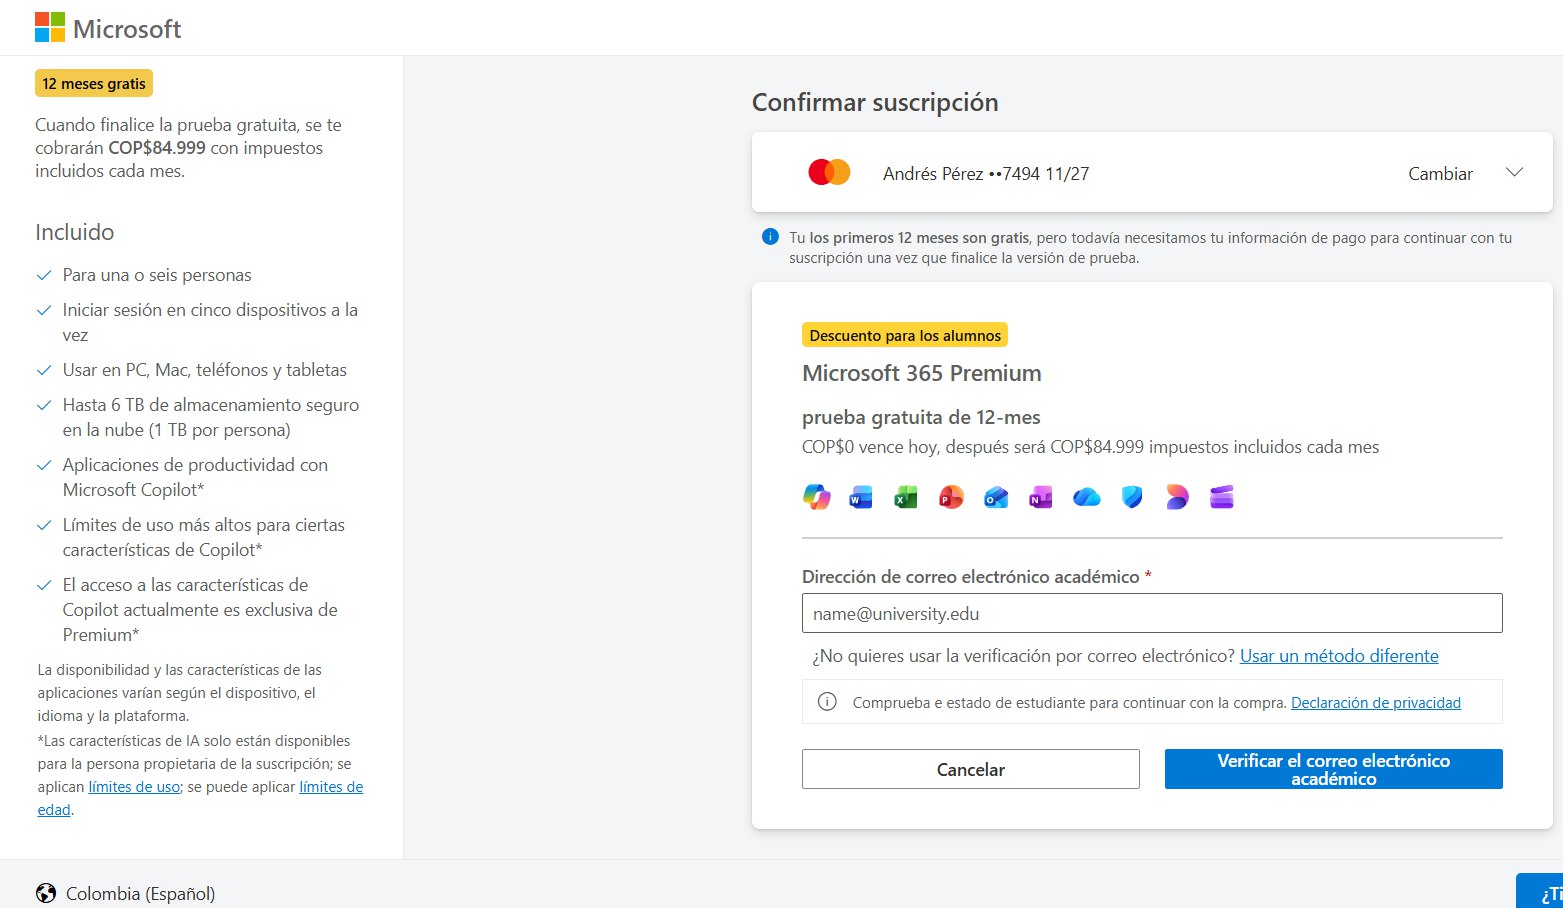Click Cambiar to change the payment card
The height and width of the screenshot is (908, 1563).
[x=1440, y=174]
